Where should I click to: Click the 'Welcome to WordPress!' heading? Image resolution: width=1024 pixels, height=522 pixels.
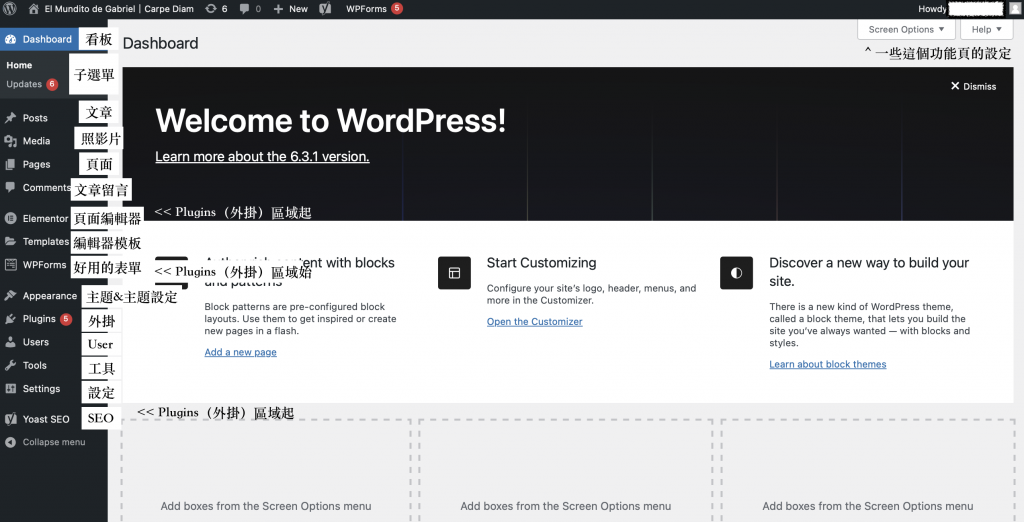coord(330,121)
